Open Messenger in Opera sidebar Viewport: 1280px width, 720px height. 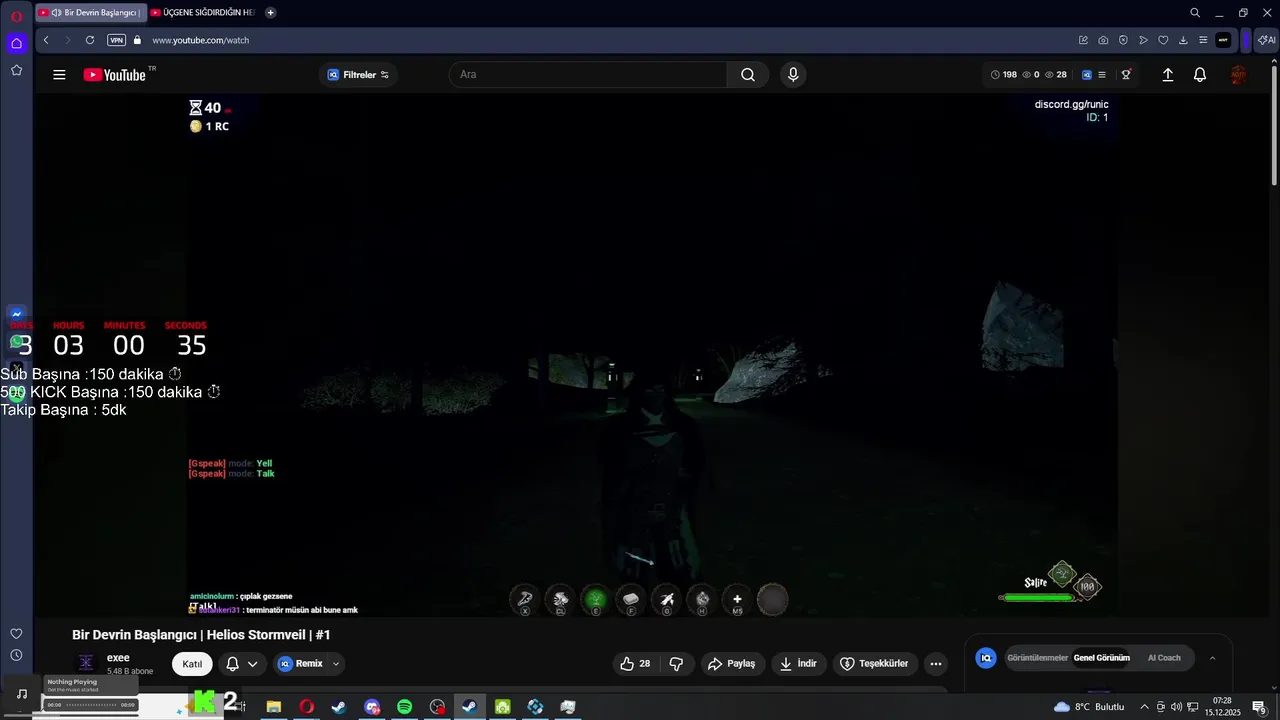[x=16, y=314]
